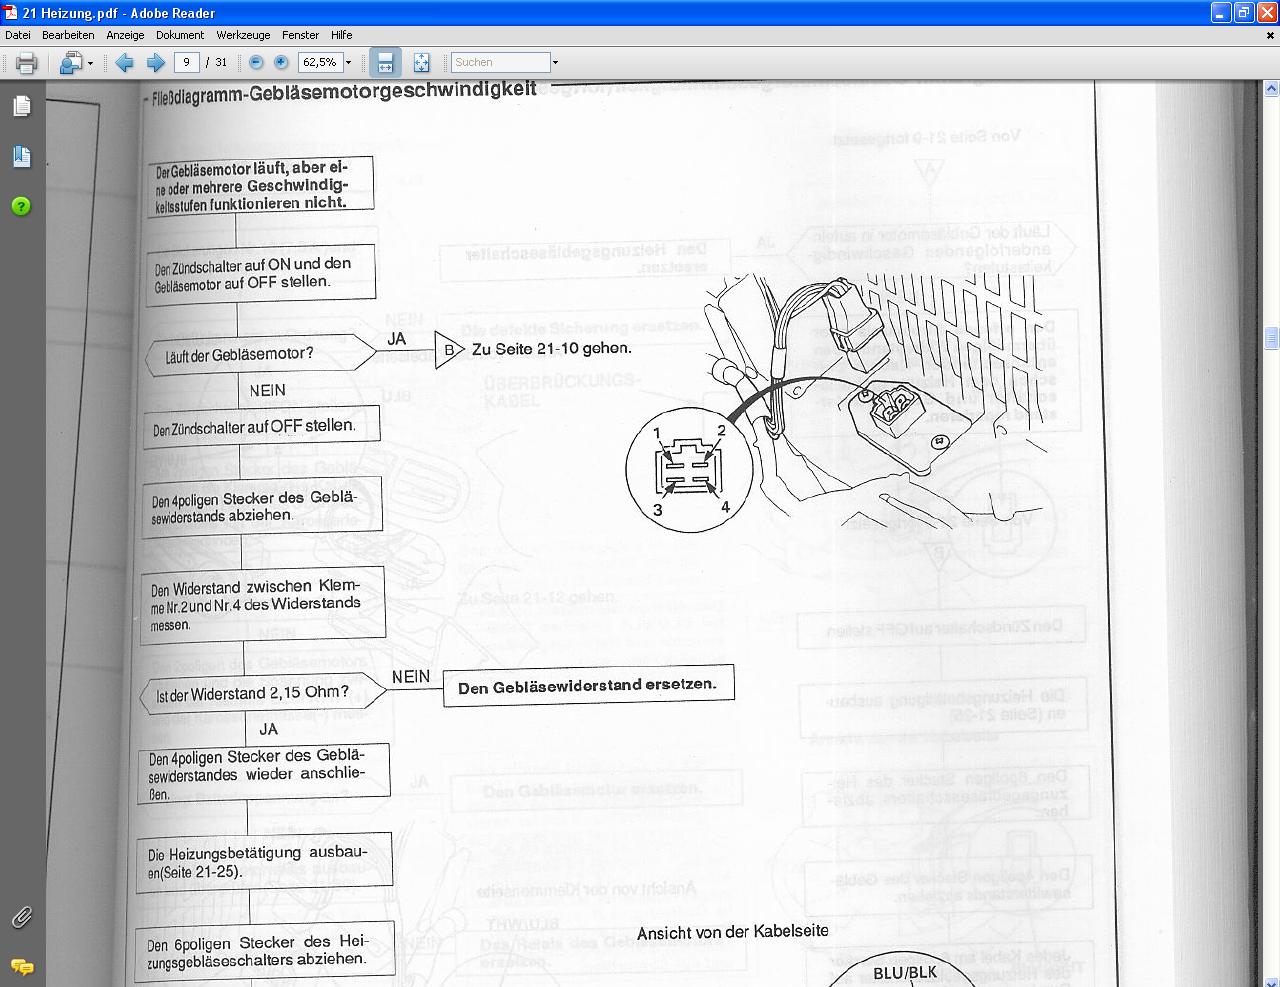Click the zoom out minus button
The height and width of the screenshot is (987, 1280).
click(256, 62)
